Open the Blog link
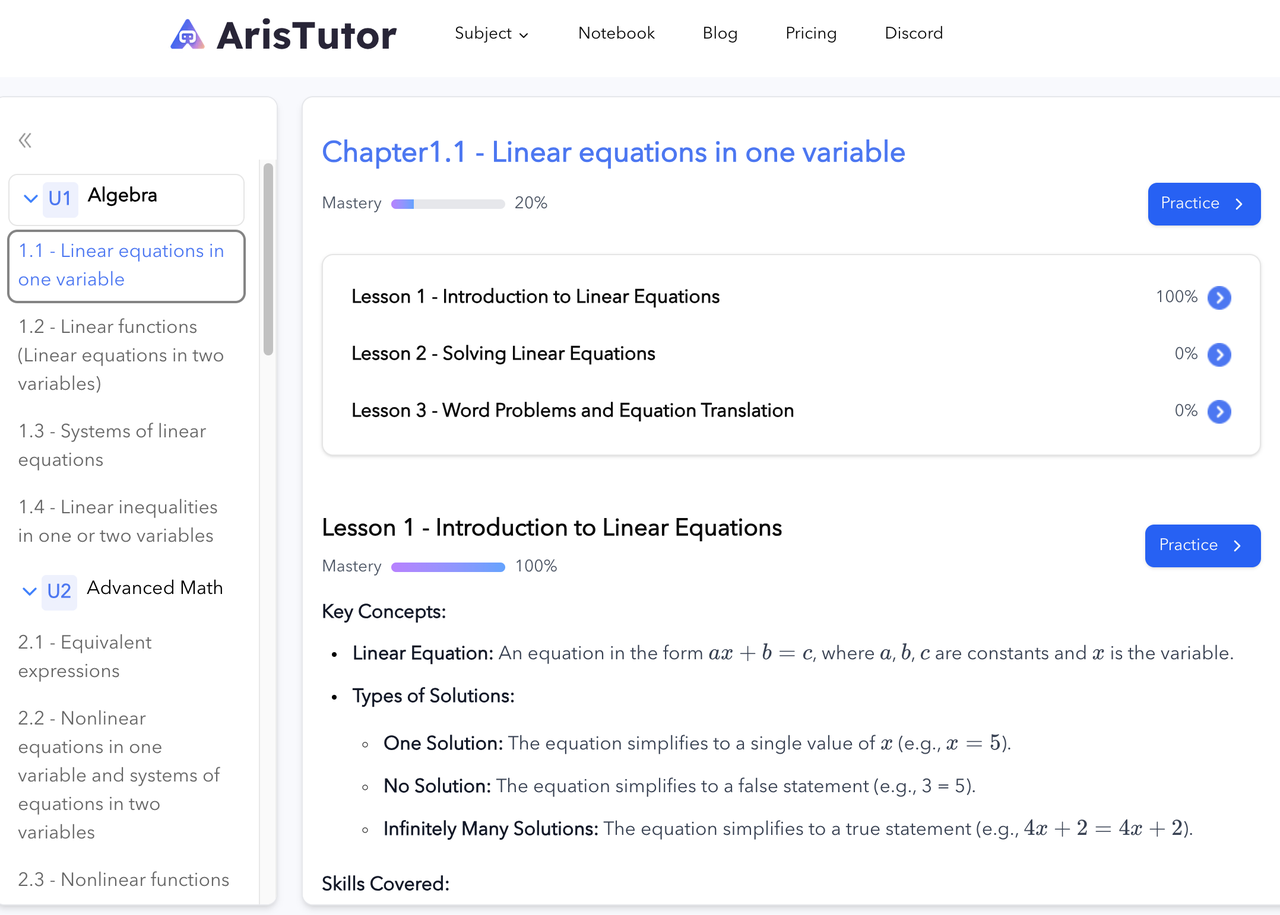Screen dimensions: 1280x915 click(720, 33)
